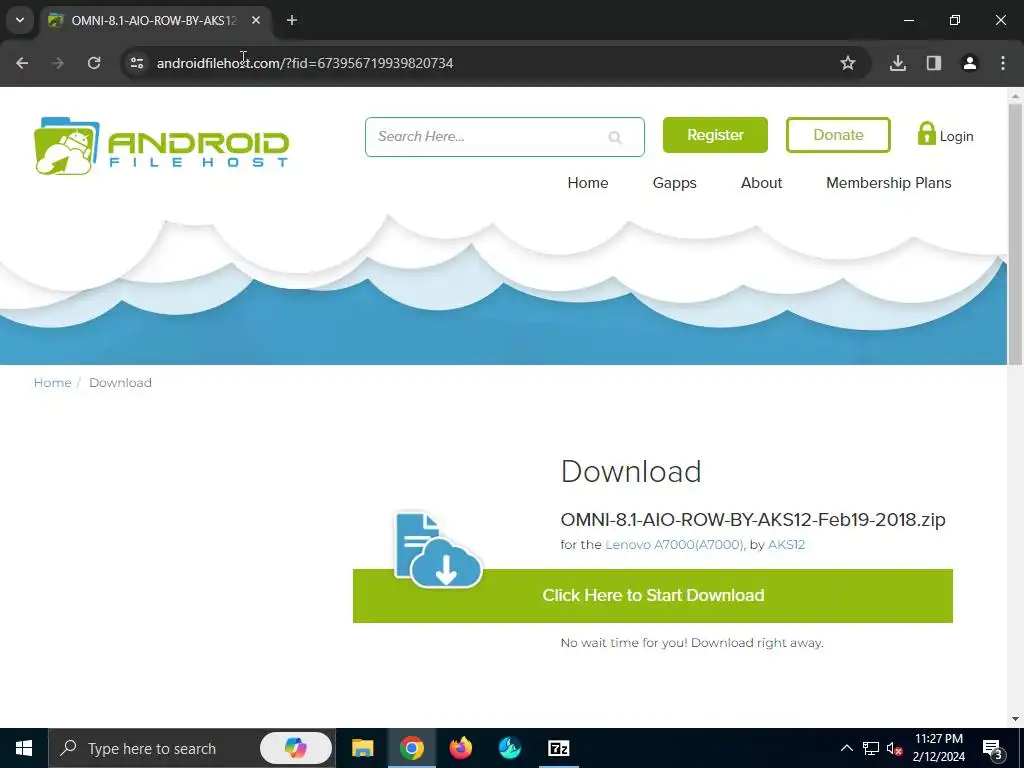Click 'No wait time for you!' text
The image size is (1024, 768).
pyautogui.click(x=624, y=643)
